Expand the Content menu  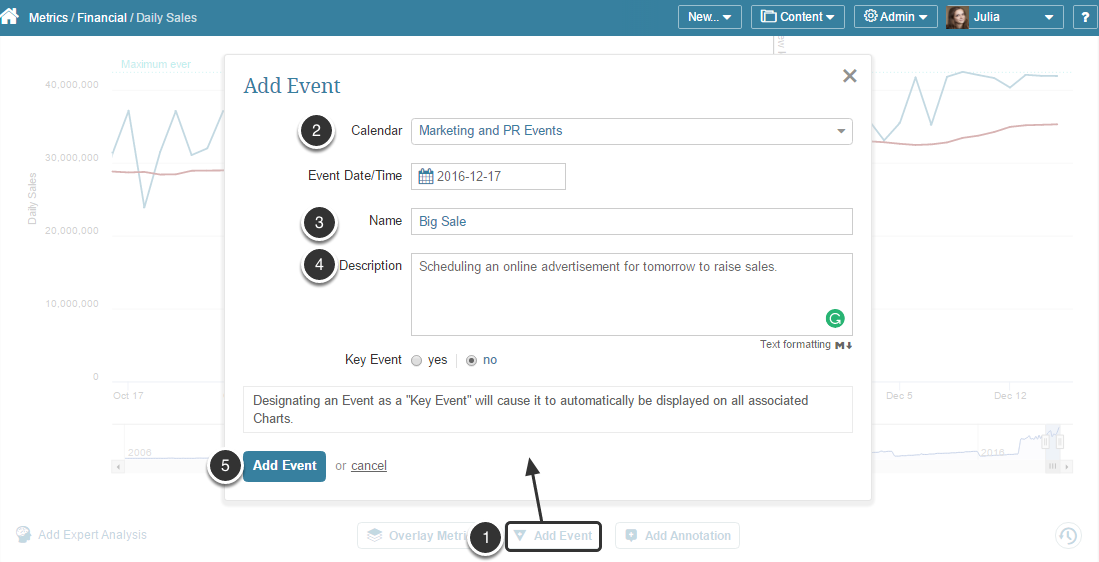798,17
